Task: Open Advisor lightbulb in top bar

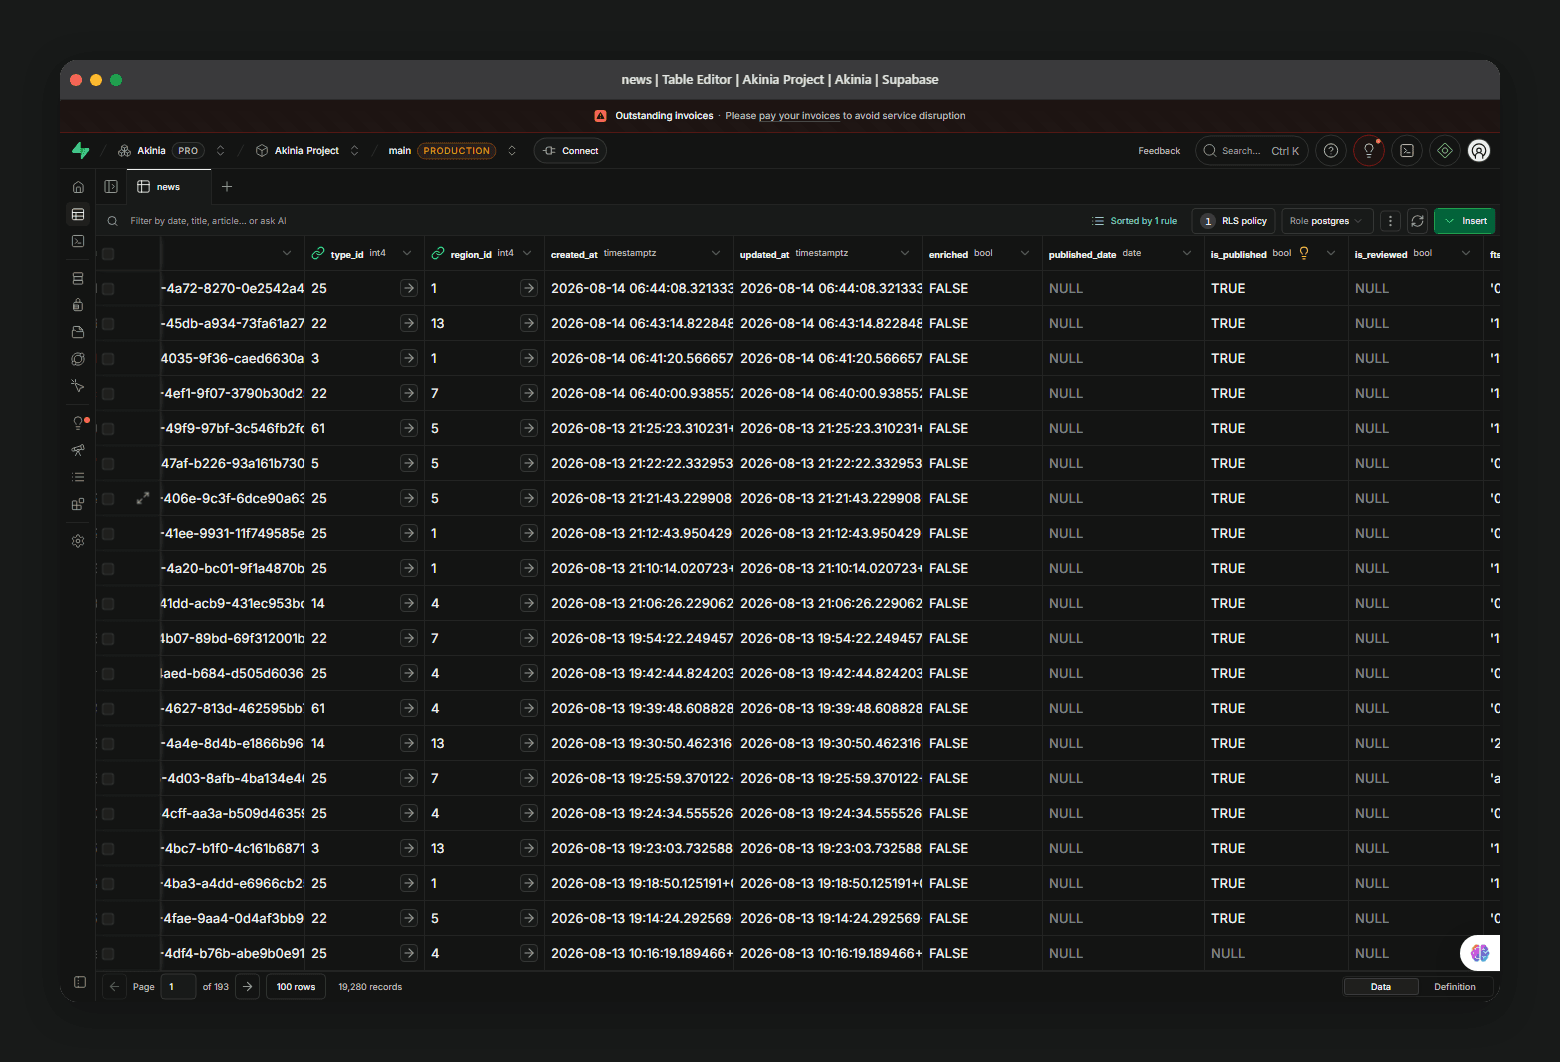Action: 1369,151
